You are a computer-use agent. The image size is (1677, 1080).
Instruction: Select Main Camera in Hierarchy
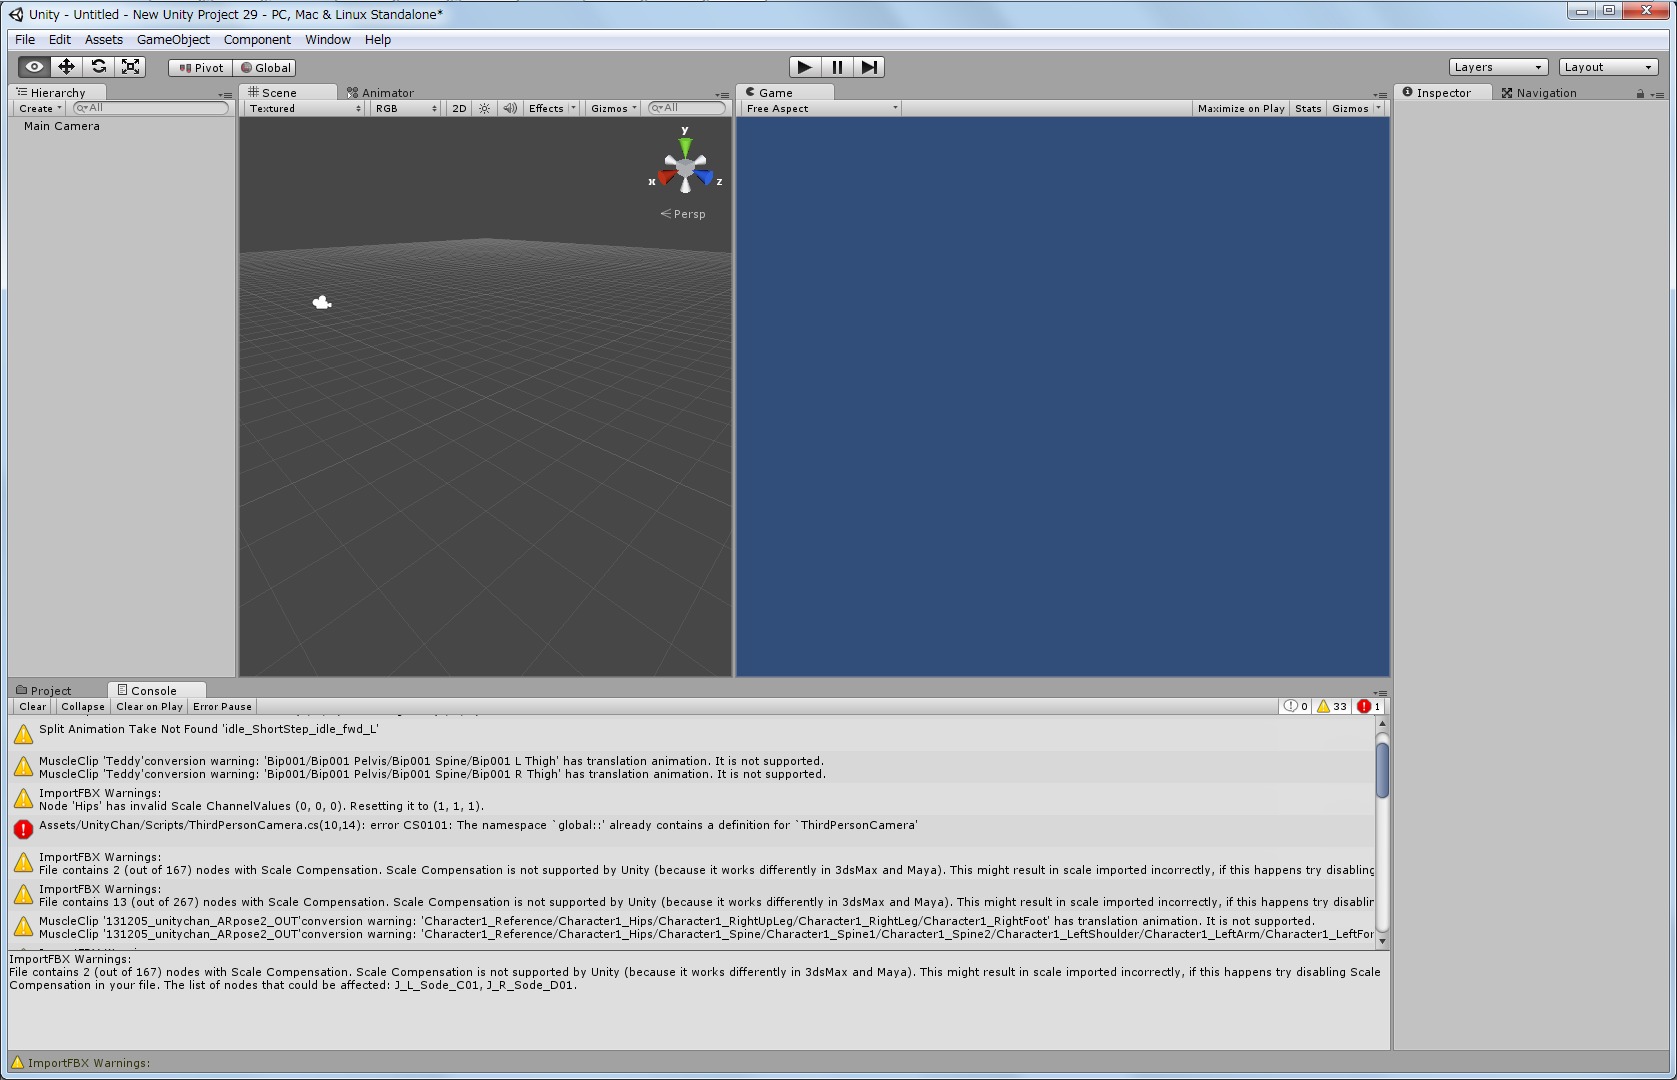click(62, 126)
